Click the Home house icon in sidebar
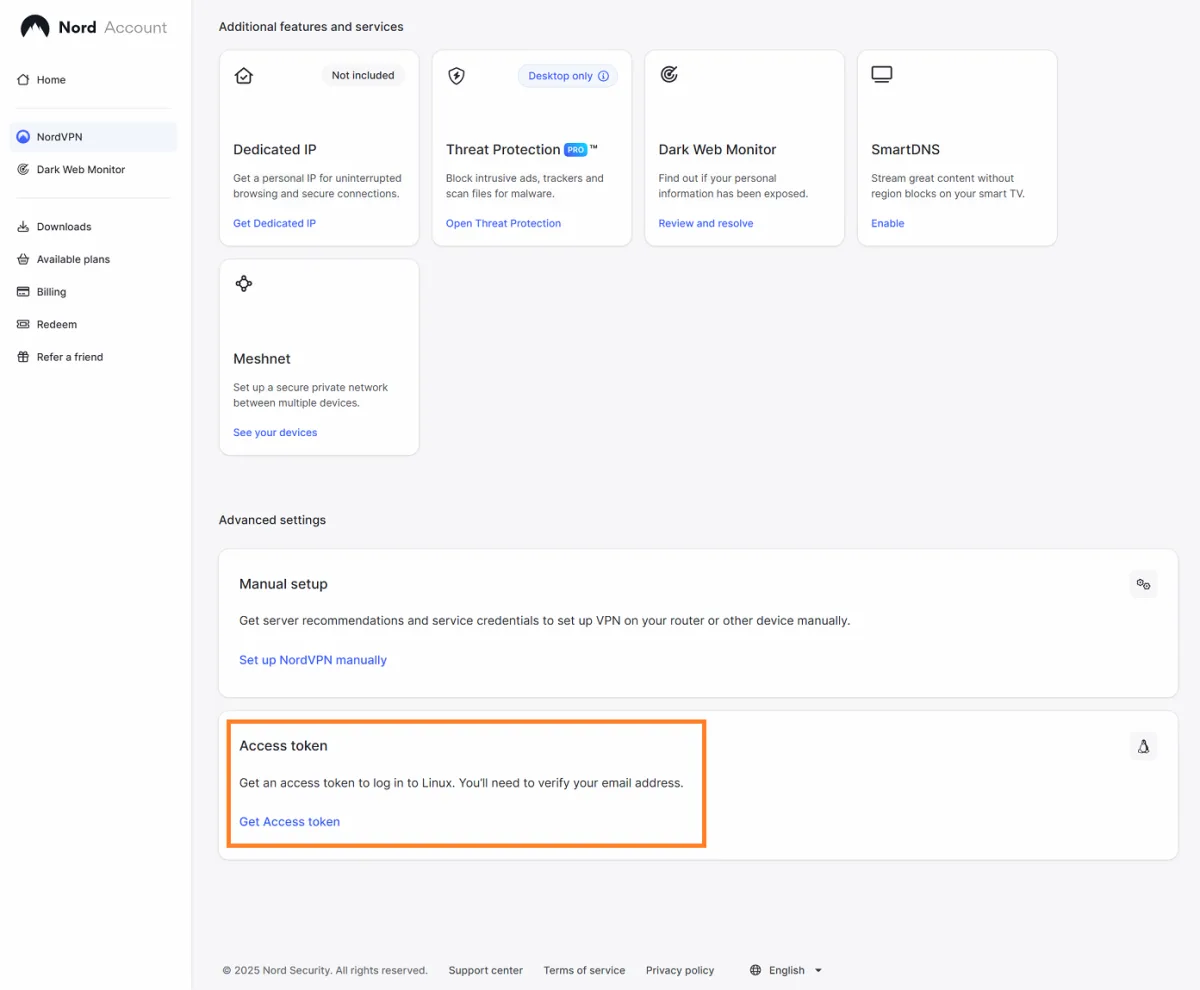This screenshot has height=990, width=1200. click(x=23, y=80)
